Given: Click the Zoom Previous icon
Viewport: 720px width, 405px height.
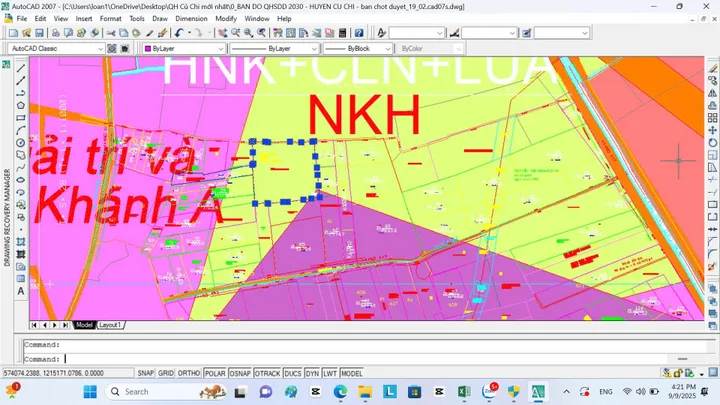Looking at the screenshot, I should 261,33.
